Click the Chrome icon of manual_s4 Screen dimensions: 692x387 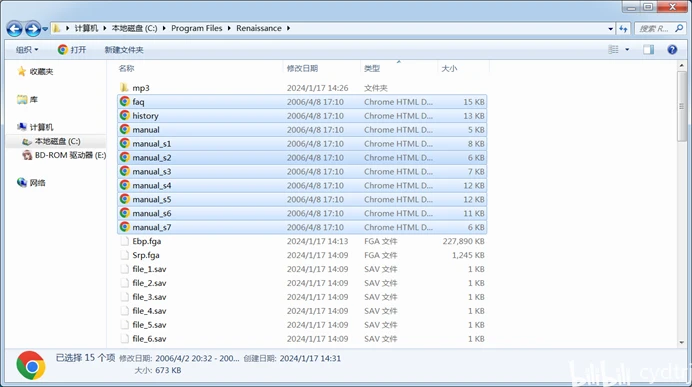click(124, 185)
